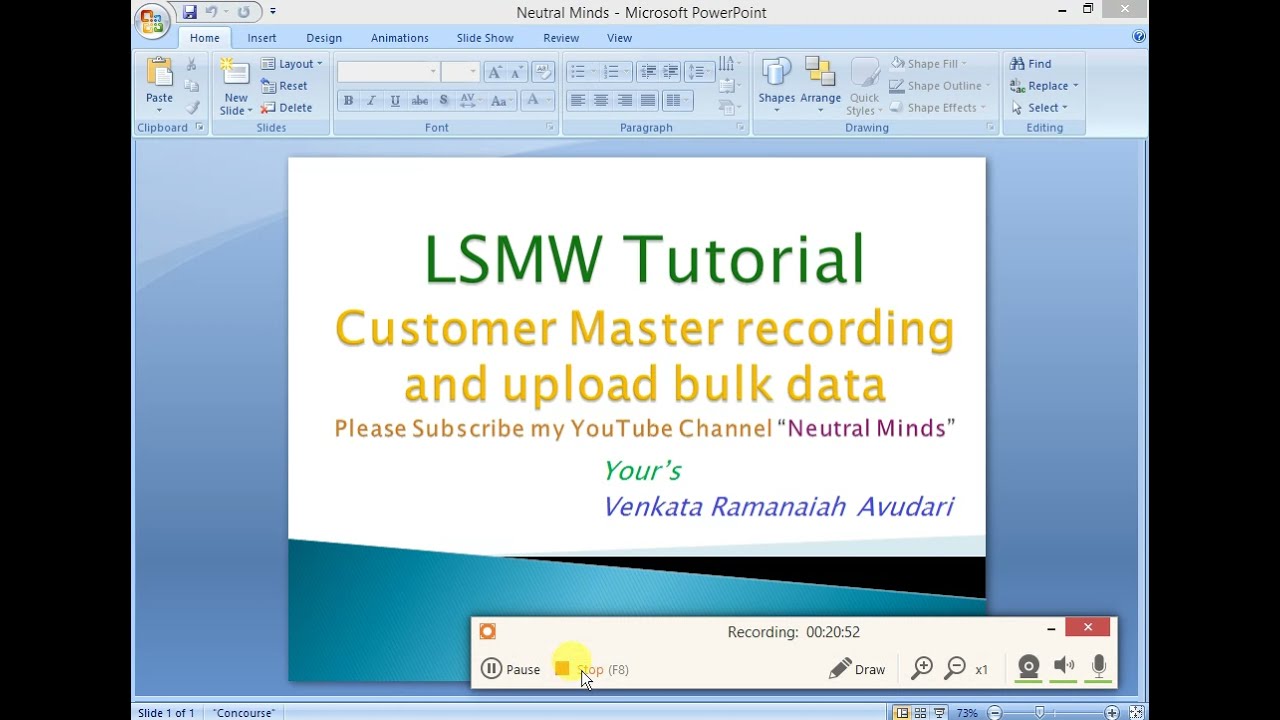Image resolution: width=1280 pixels, height=720 pixels.
Task: Justify the paragraph text
Action: point(648,100)
